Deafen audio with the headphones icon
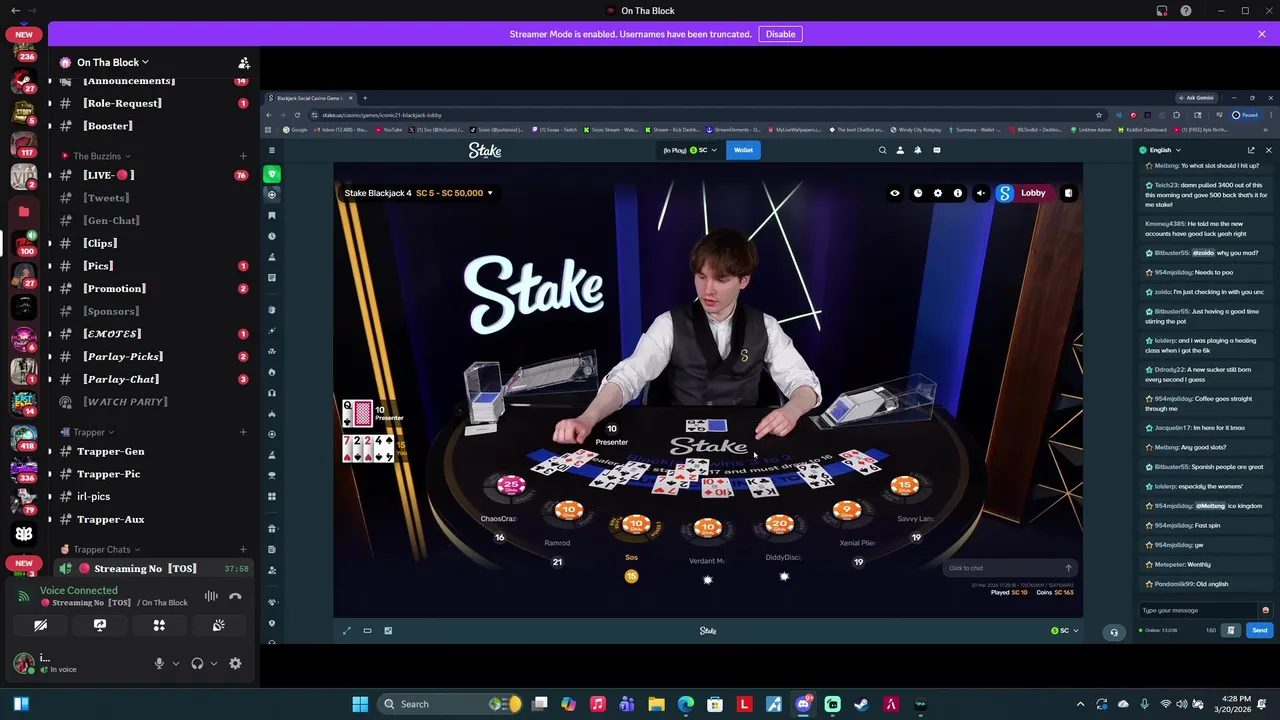 [x=197, y=663]
